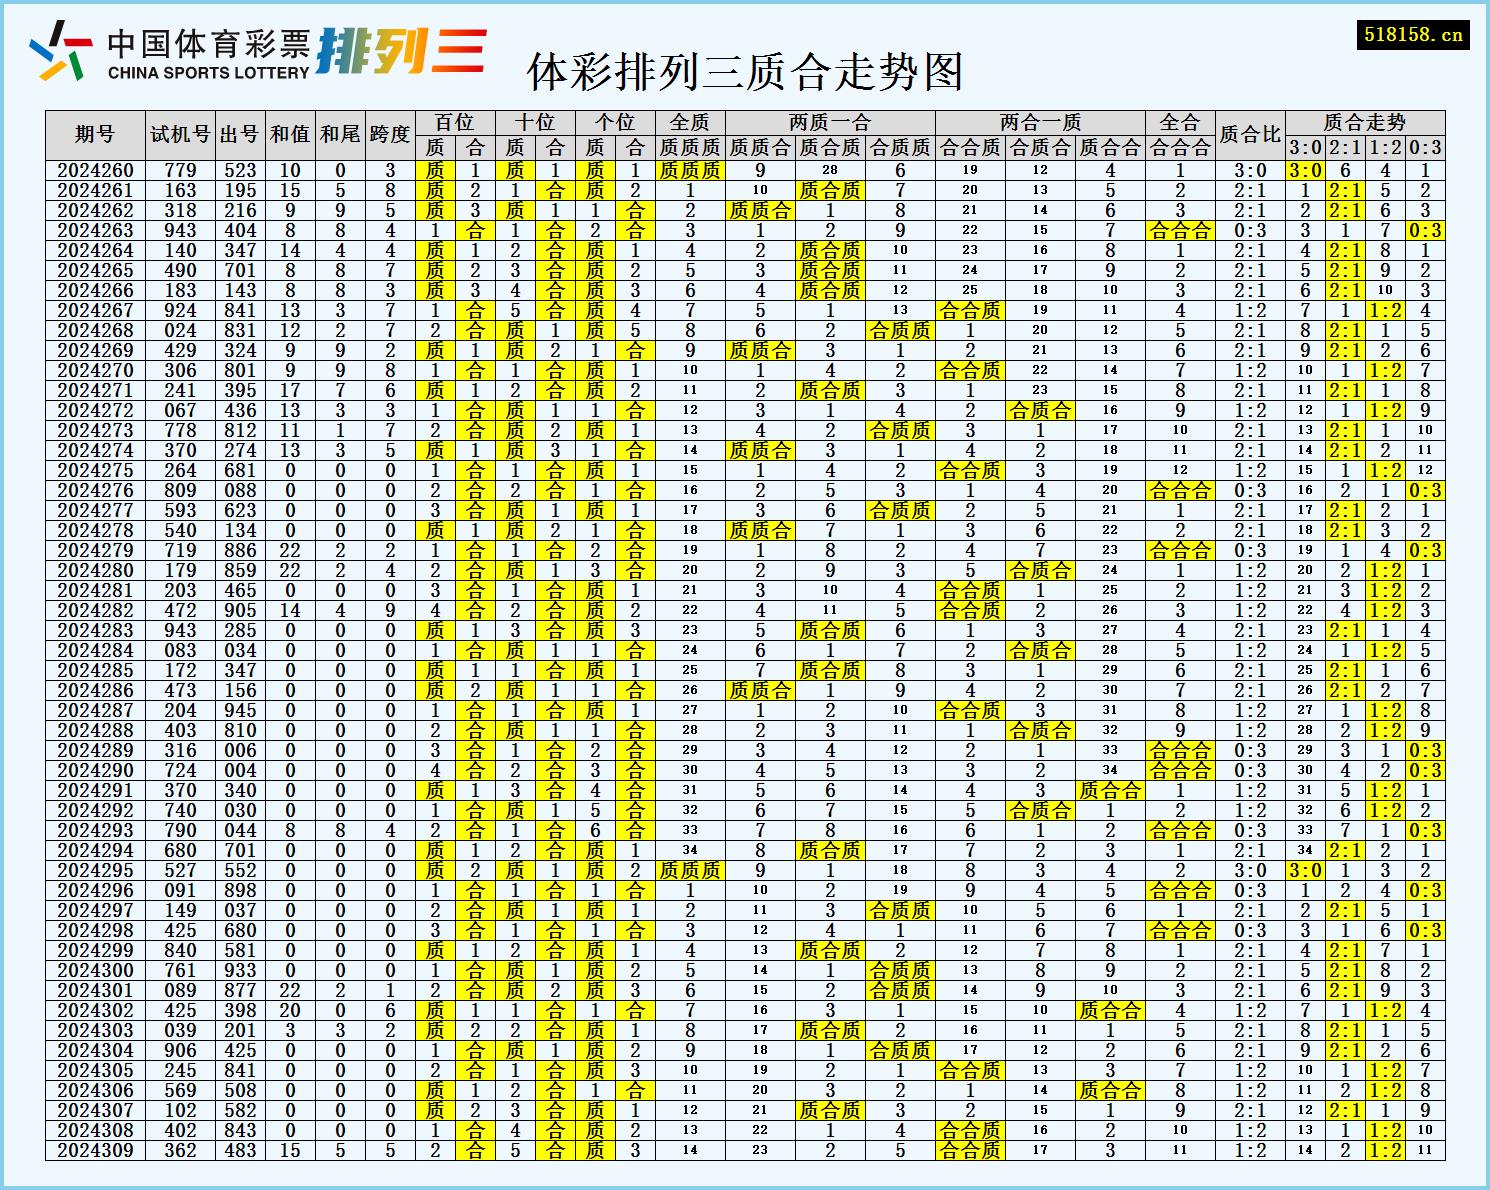Click 质合合 cell in row 2024291
Image resolution: width=1490 pixels, height=1190 pixels.
[1110, 790]
